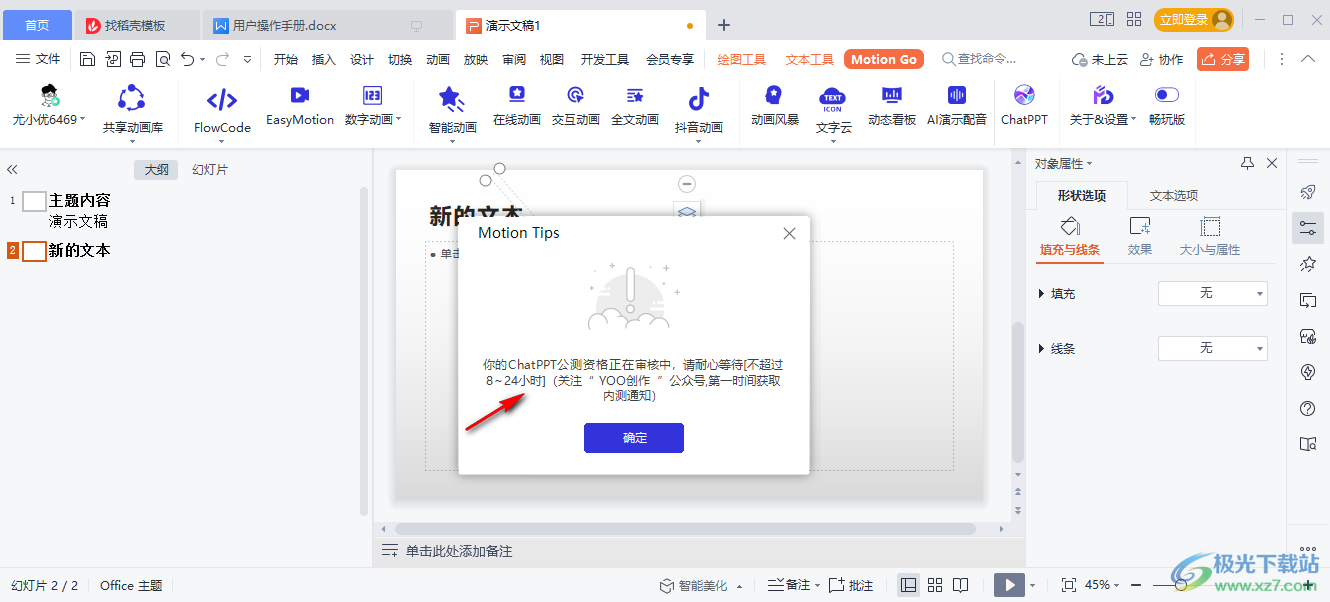Open the 共享动画库 shared animation library
The image size is (1330, 602).
click(132, 109)
